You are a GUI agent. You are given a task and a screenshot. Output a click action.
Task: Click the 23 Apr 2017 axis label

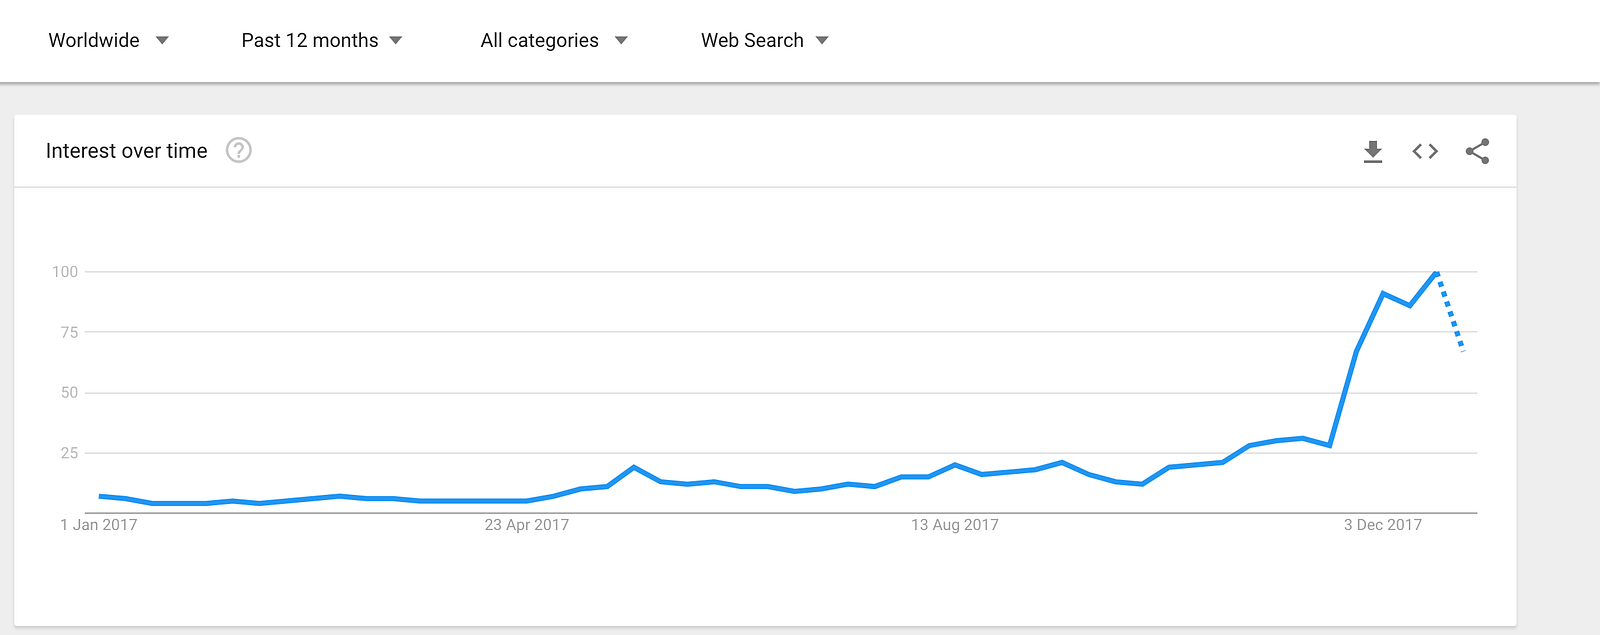coord(526,525)
